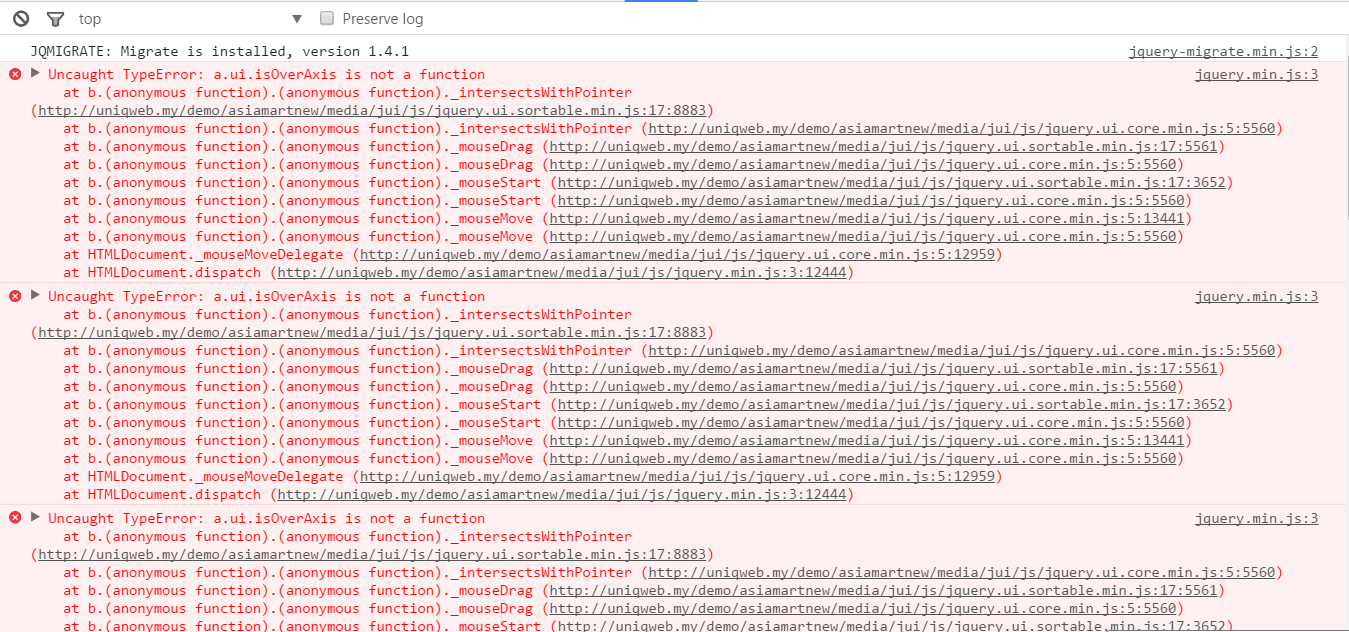Open jquery.min.js:3 link beside the second TypeError
This screenshot has width=1349, height=632.
[x=1256, y=296]
